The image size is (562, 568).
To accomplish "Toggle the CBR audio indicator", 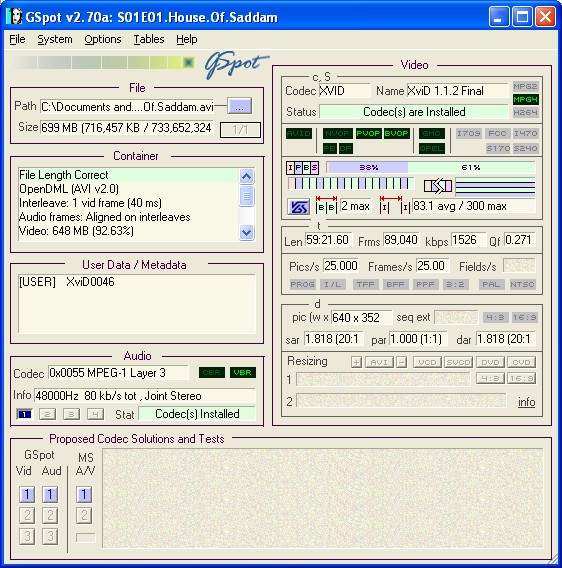I will 212,372.
